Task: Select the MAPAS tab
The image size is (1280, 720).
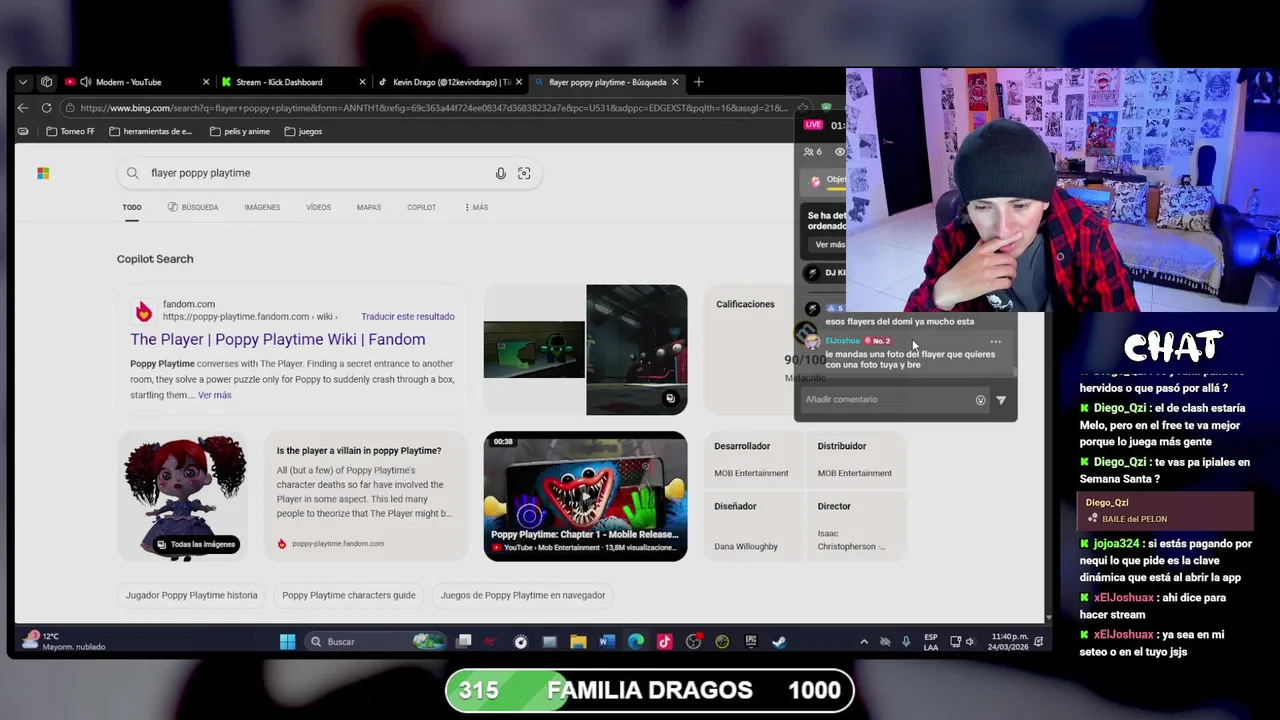Action: point(369,207)
